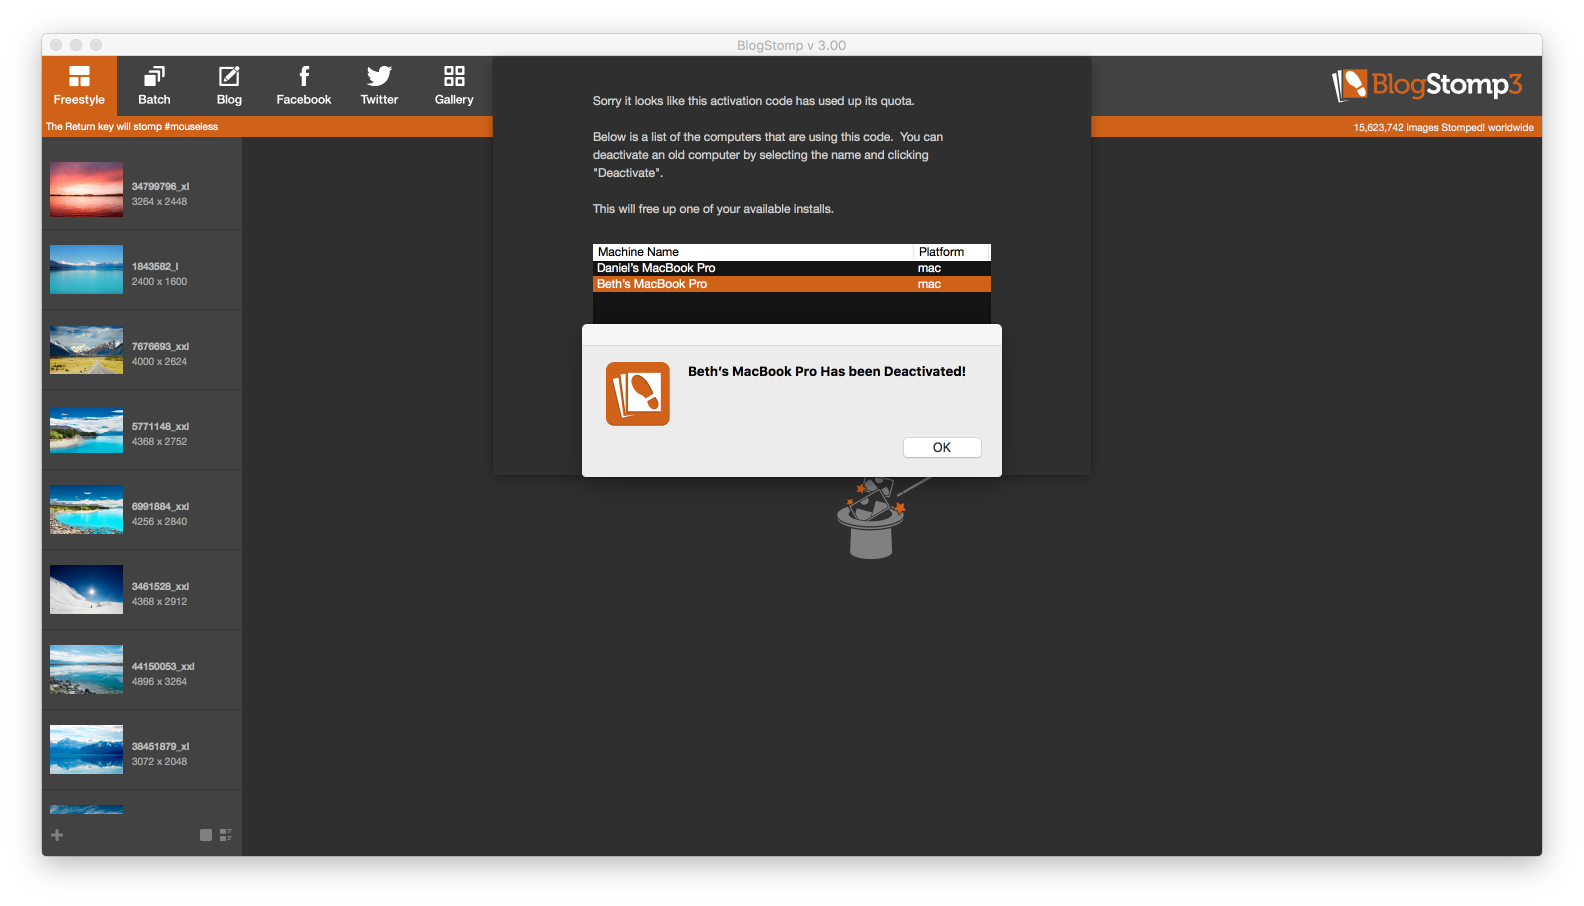
Task: Switch to Freestyle mode
Action: (x=79, y=86)
